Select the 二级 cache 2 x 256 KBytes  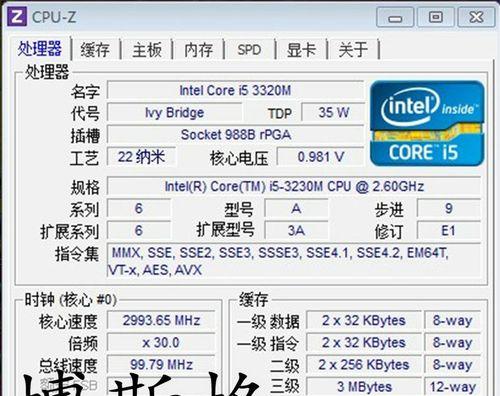pos(364,365)
